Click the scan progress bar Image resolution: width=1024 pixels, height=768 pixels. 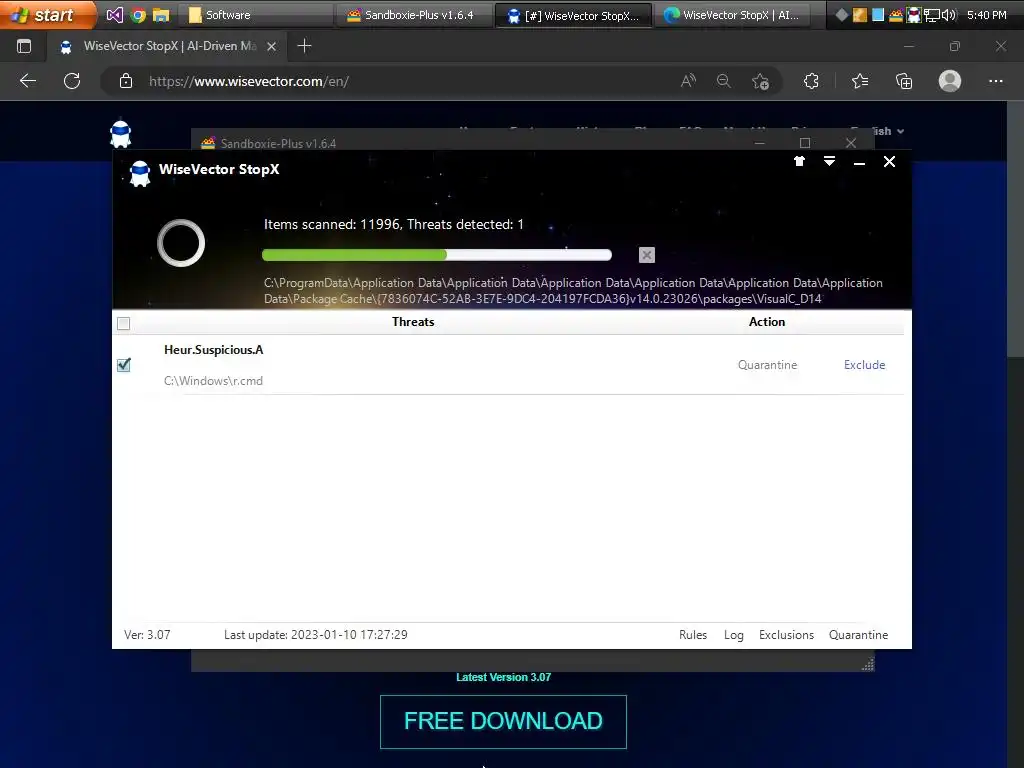tap(437, 255)
